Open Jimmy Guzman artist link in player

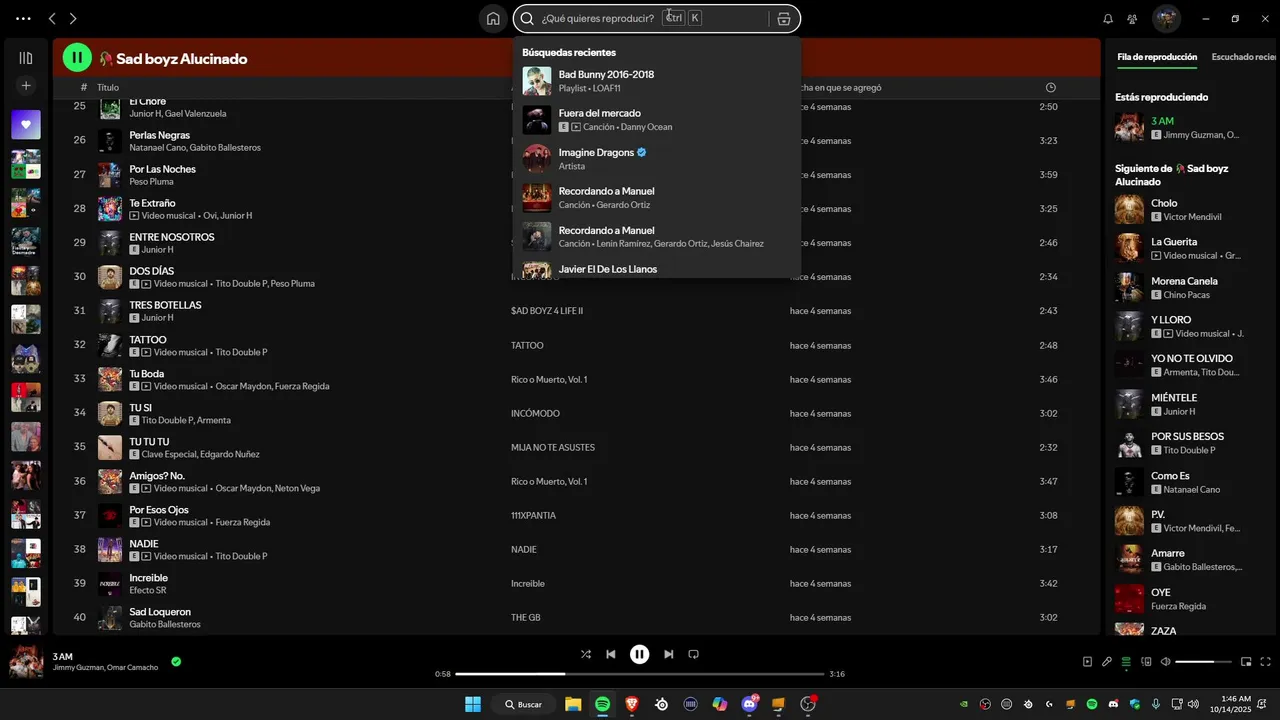point(78,667)
